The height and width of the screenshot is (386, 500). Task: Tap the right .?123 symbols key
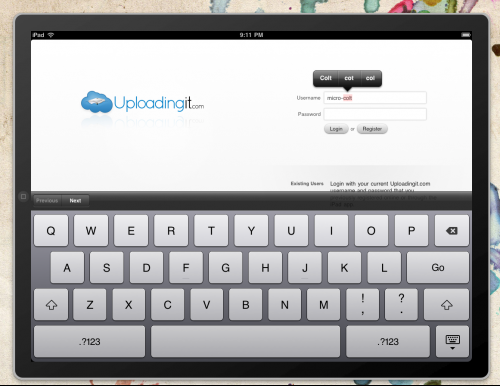click(388, 342)
